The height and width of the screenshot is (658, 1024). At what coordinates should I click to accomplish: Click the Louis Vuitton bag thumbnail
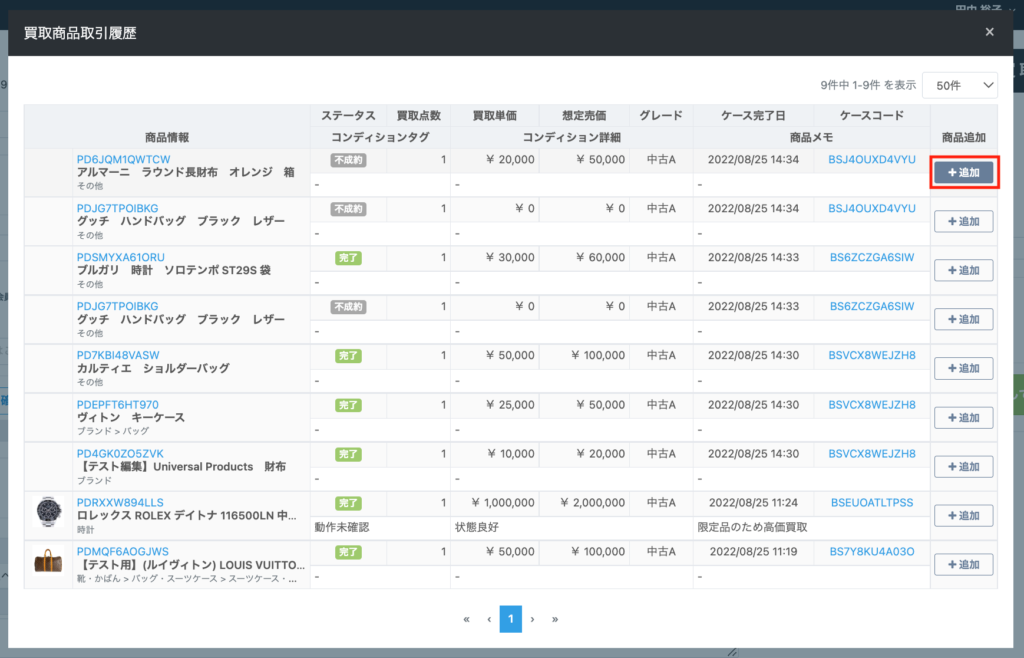point(48,563)
